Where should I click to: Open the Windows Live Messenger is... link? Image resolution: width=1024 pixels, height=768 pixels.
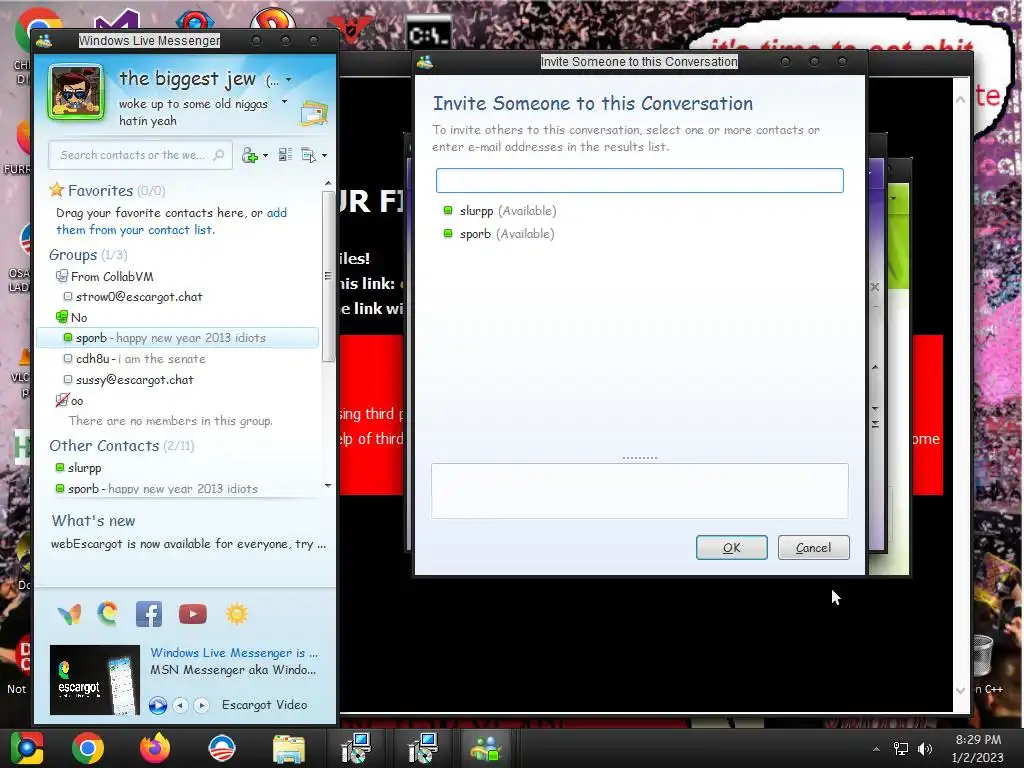tap(234, 652)
